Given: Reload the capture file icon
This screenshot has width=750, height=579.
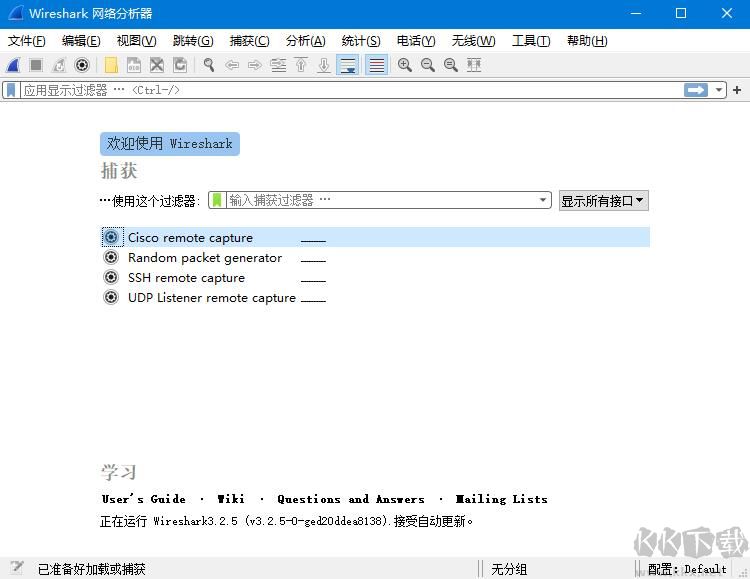Looking at the screenshot, I should (x=180, y=65).
